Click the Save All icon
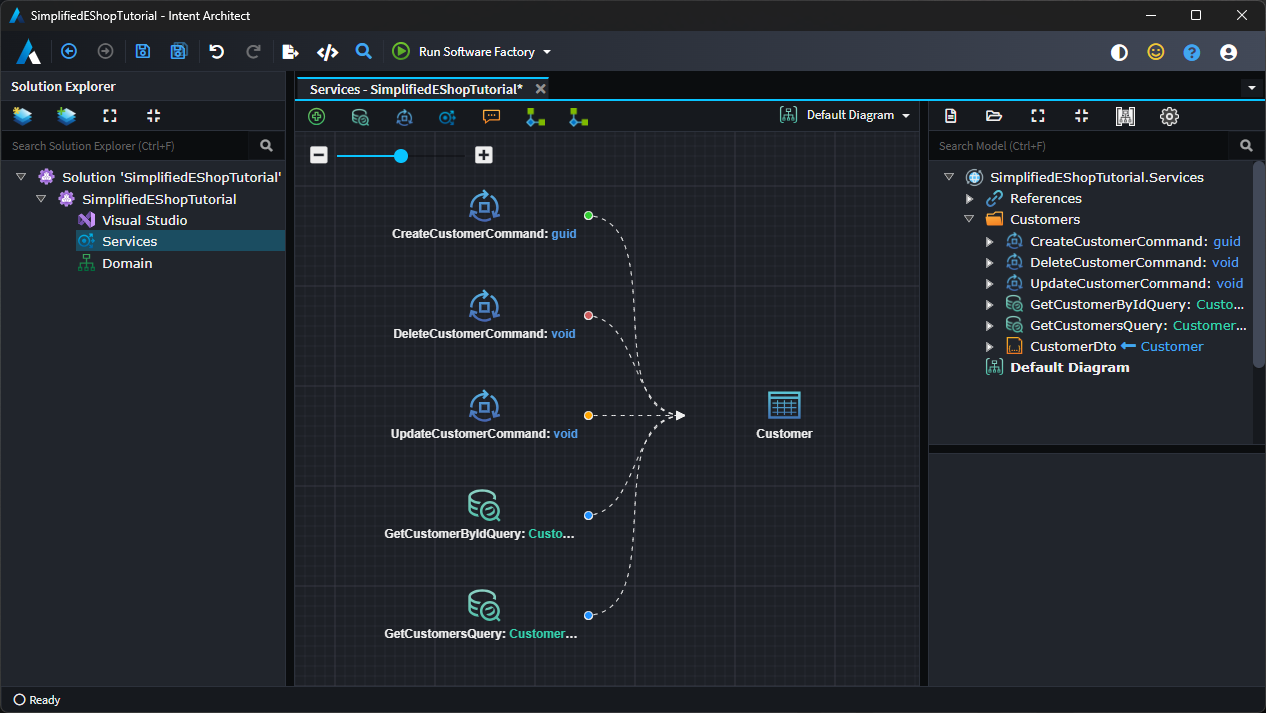 point(179,52)
